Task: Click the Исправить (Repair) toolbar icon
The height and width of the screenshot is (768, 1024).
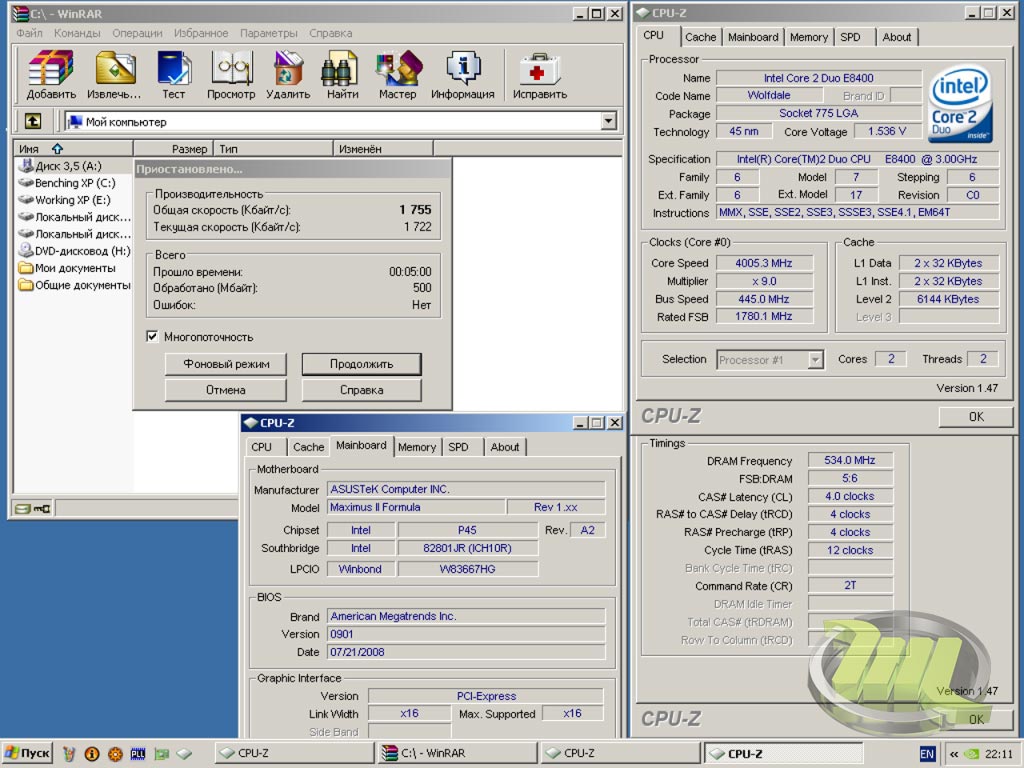Action: [540, 75]
